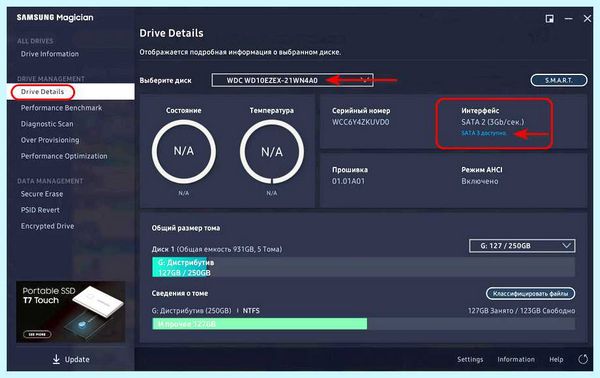Click the G: Дистрибутив (250GB) NTFS text
The width and height of the screenshot is (600, 378).
(205, 310)
